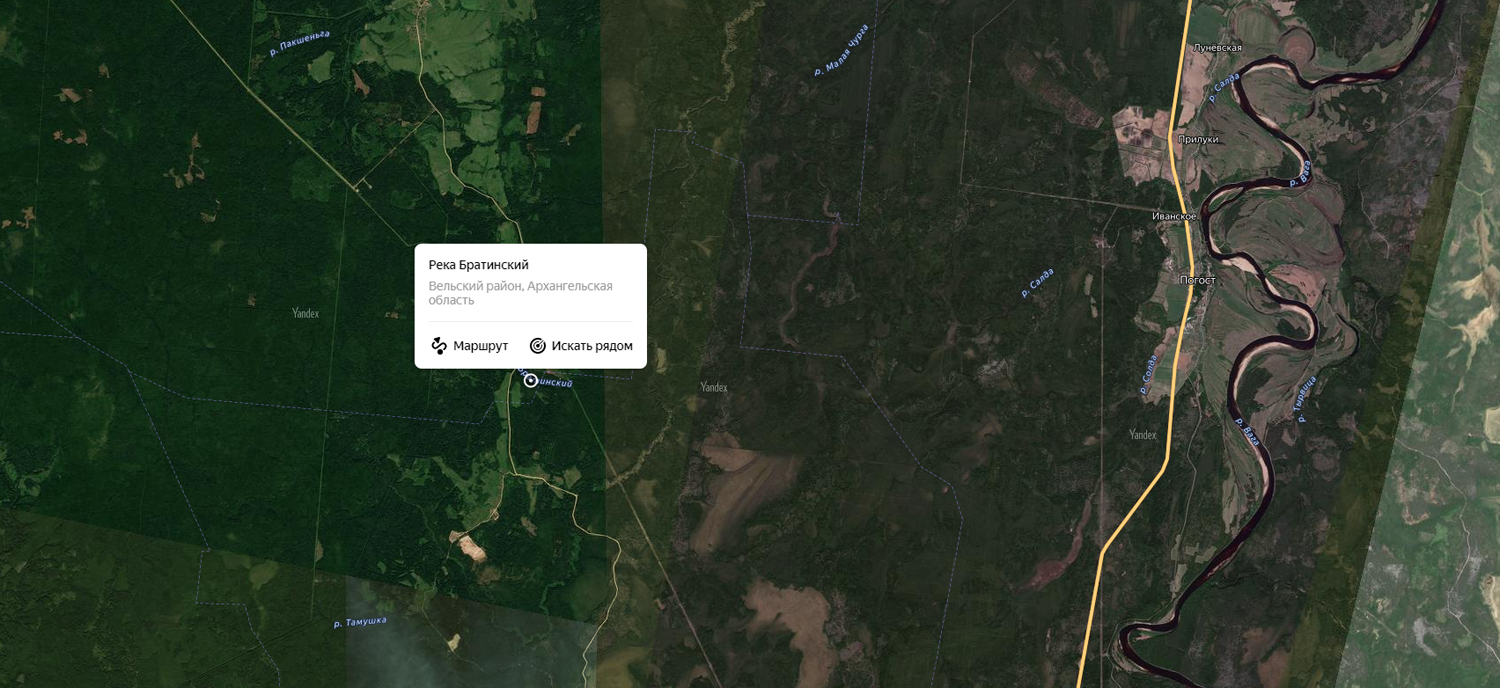The image size is (1500, 688).
Task: Click the Погост settlement label
Action: click(x=1198, y=280)
